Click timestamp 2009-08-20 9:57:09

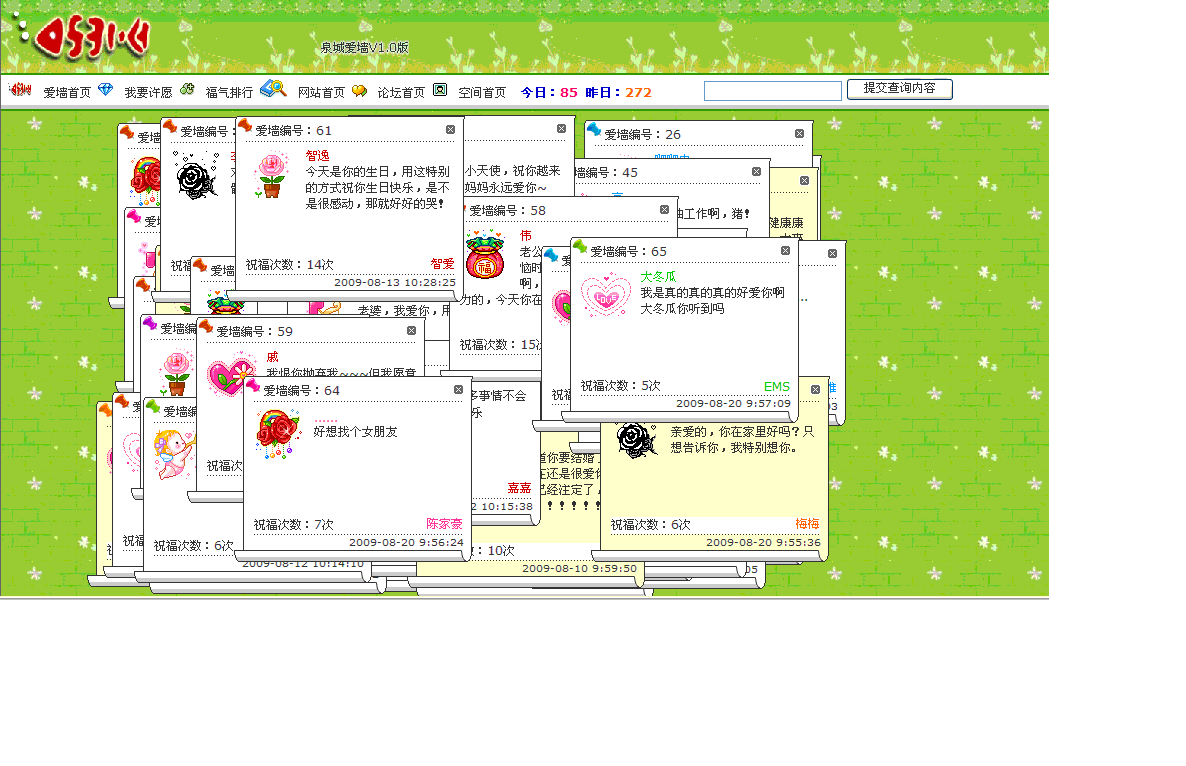point(733,403)
